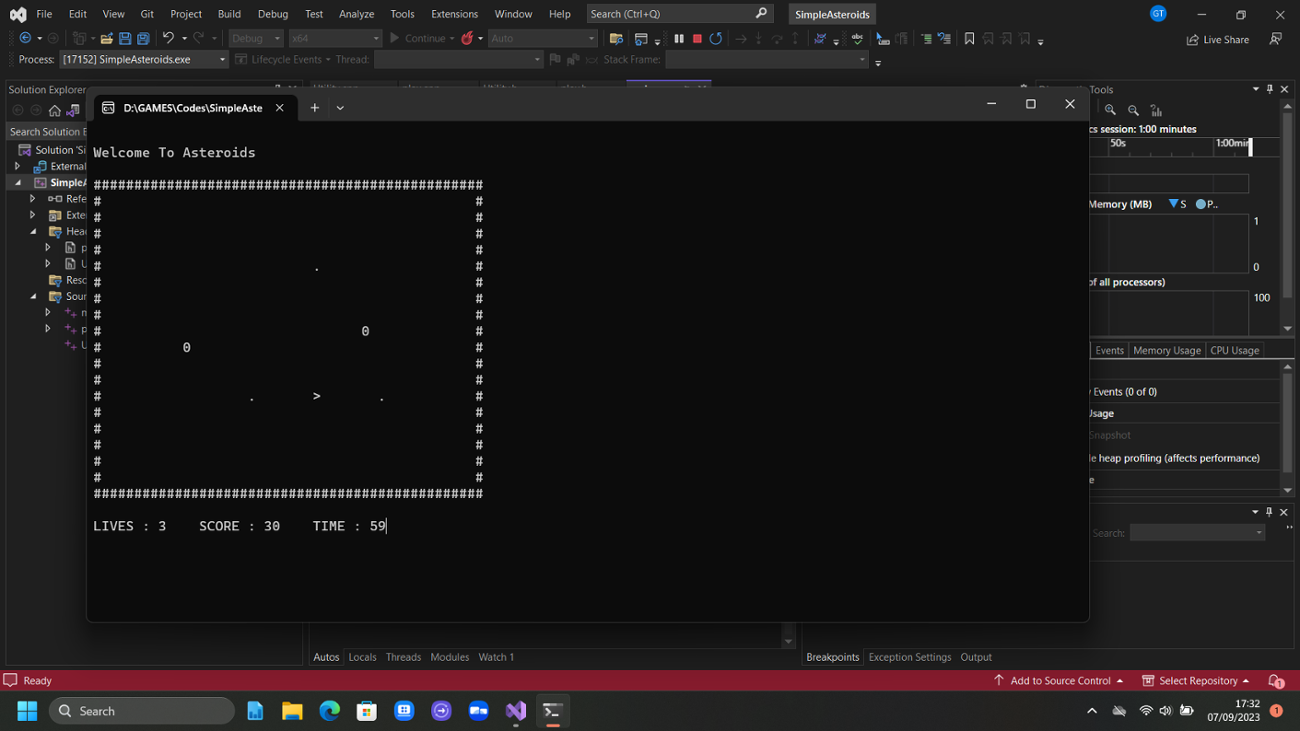Click the Restart debugging icon
The width and height of the screenshot is (1300, 731).
(716, 39)
